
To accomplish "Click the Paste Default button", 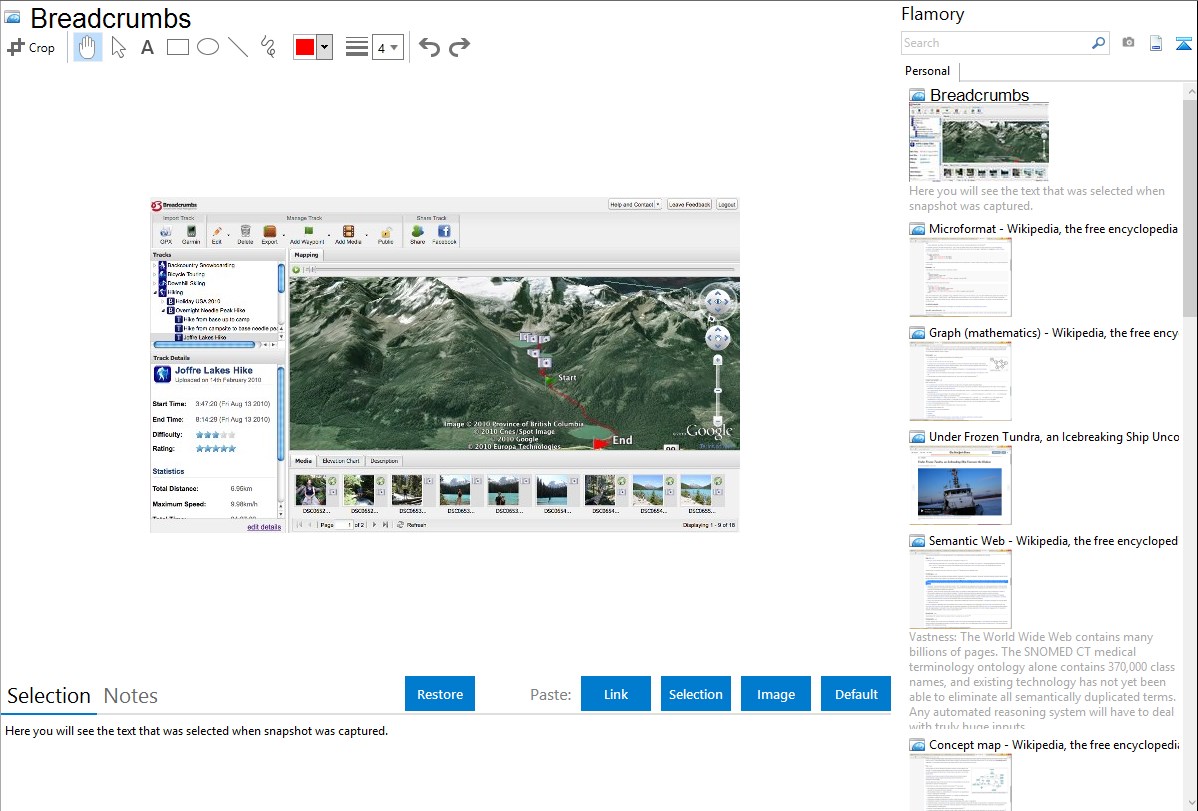I will click(x=856, y=694).
